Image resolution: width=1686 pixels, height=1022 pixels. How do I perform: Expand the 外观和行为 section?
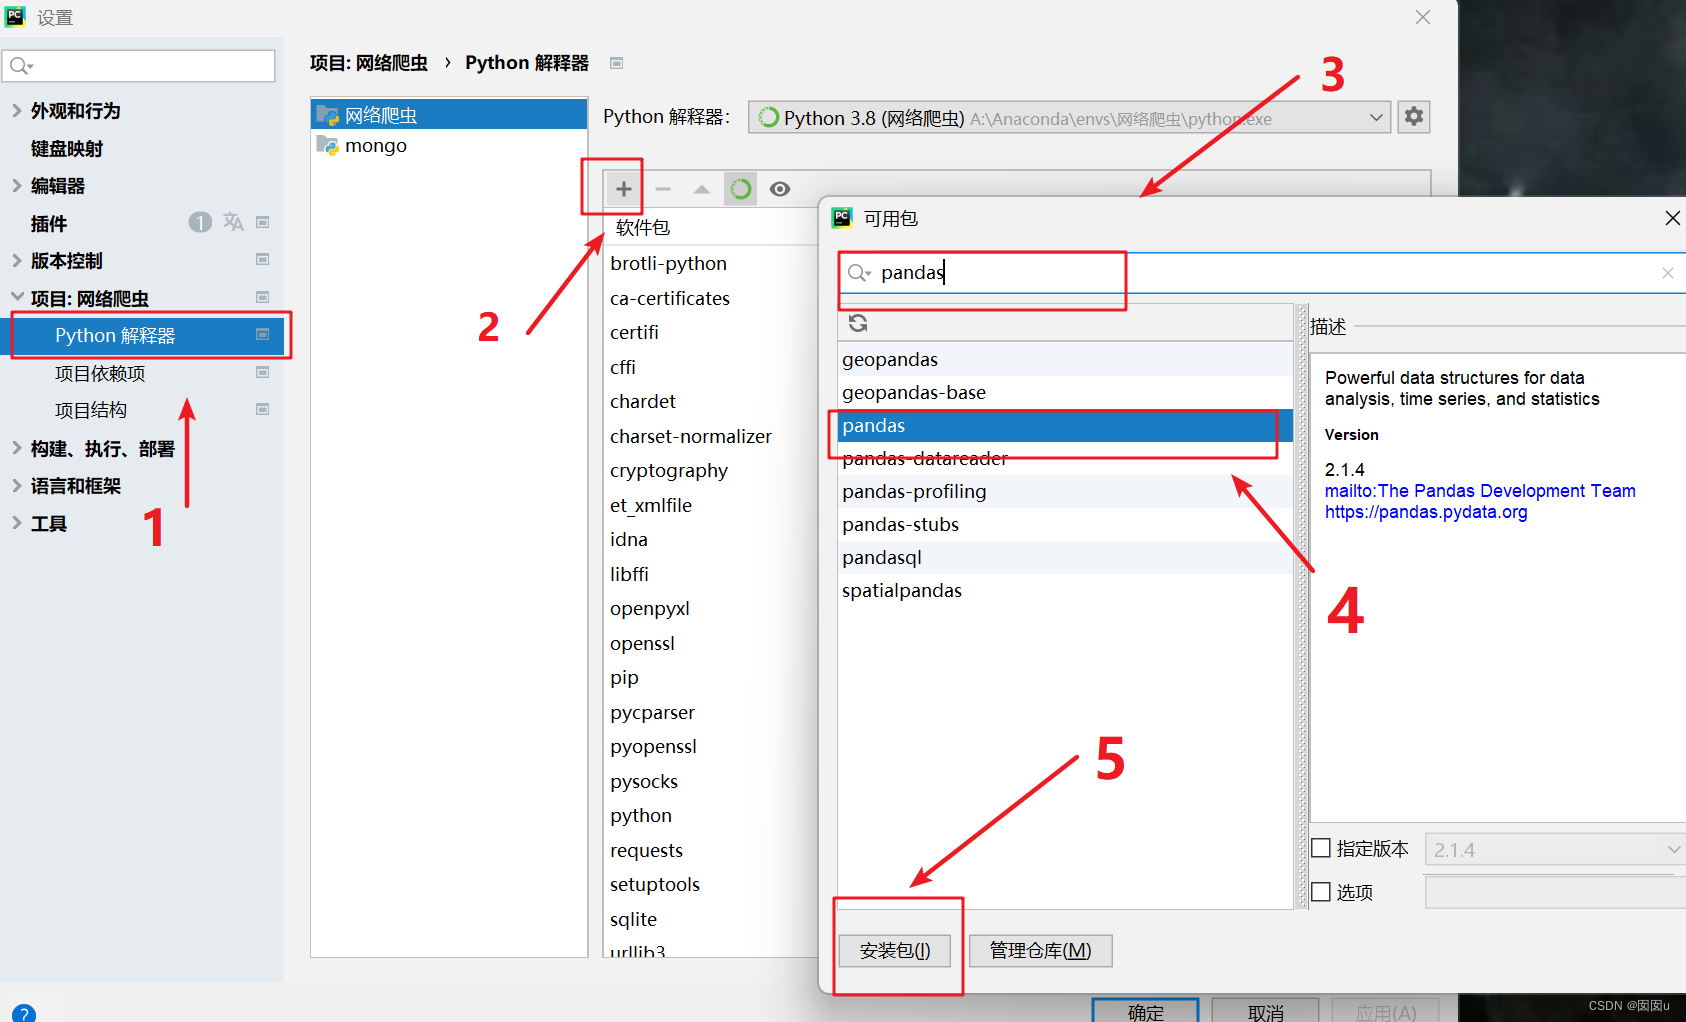pyautogui.click(x=16, y=110)
